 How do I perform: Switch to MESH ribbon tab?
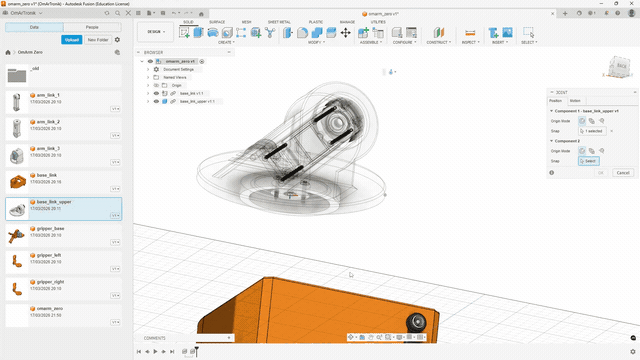[247, 22]
